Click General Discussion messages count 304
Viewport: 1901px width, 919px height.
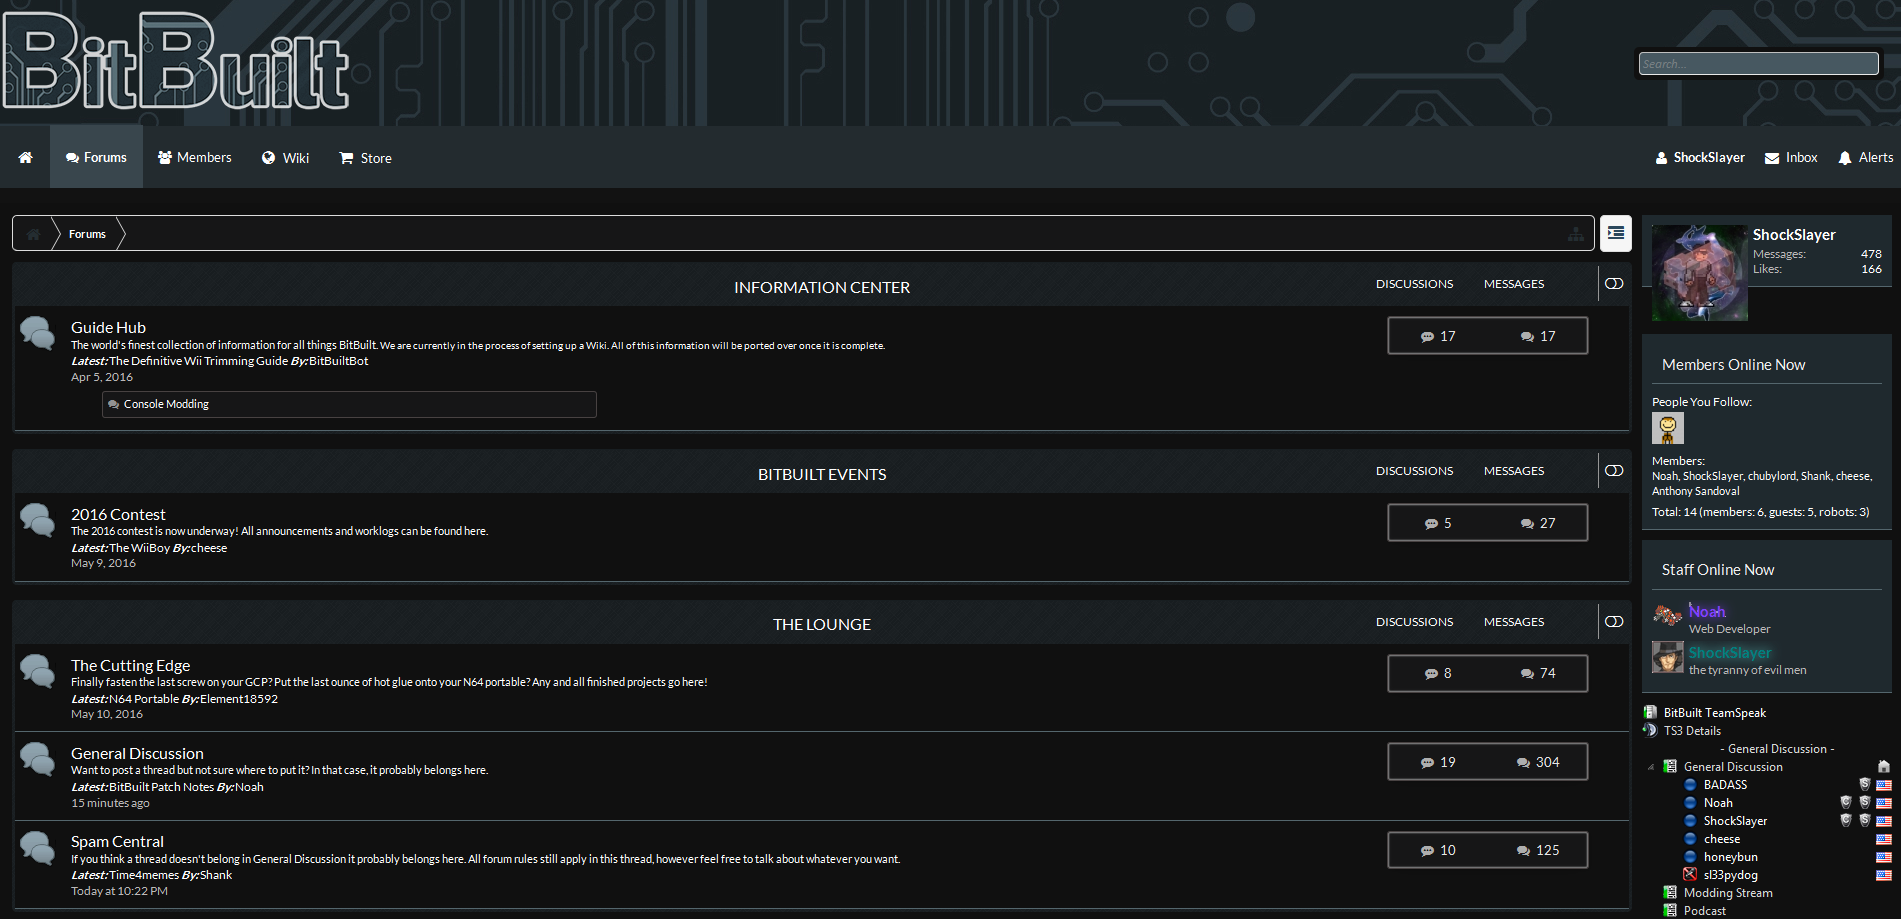(x=1538, y=762)
